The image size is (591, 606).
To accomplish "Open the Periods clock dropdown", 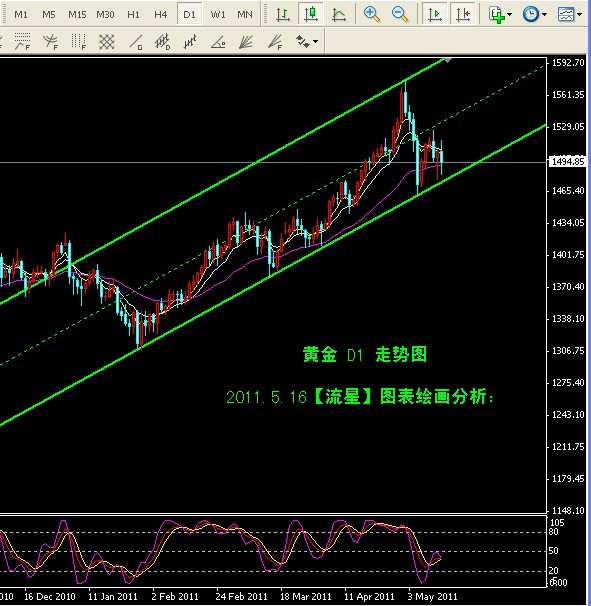I will tap(535, 15).
